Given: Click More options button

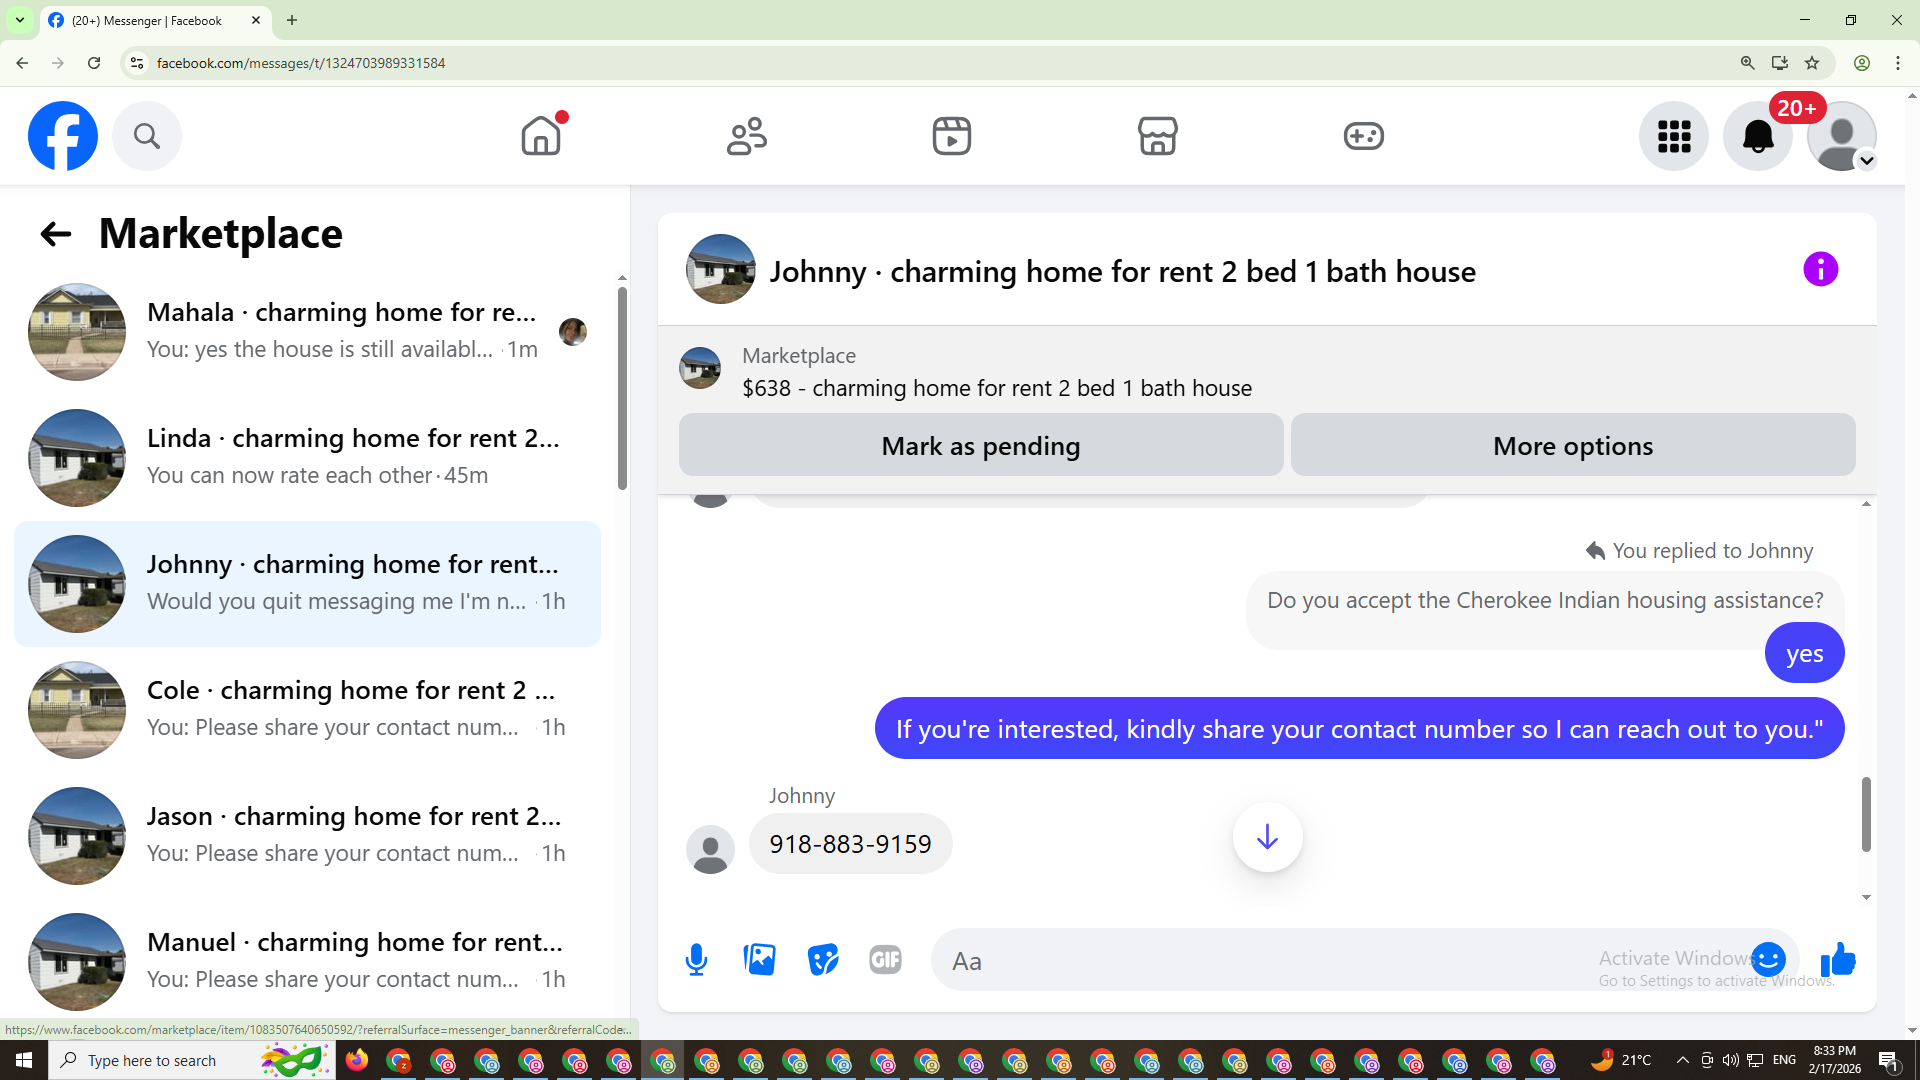Looking at the screenshot, I should [1572, 446].
